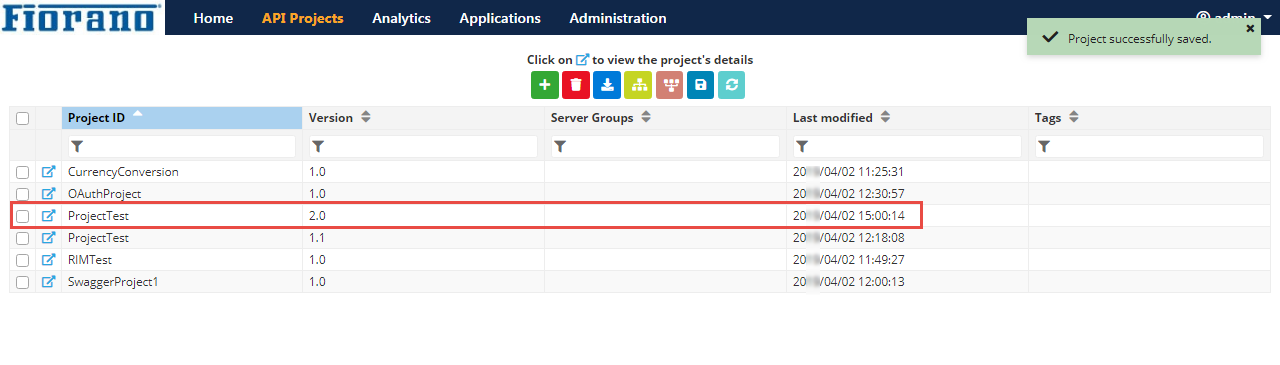Viewport: 1280px width, 365px height.
Task: Open details for the CurrencyConversion project
Action: point(48,172)
